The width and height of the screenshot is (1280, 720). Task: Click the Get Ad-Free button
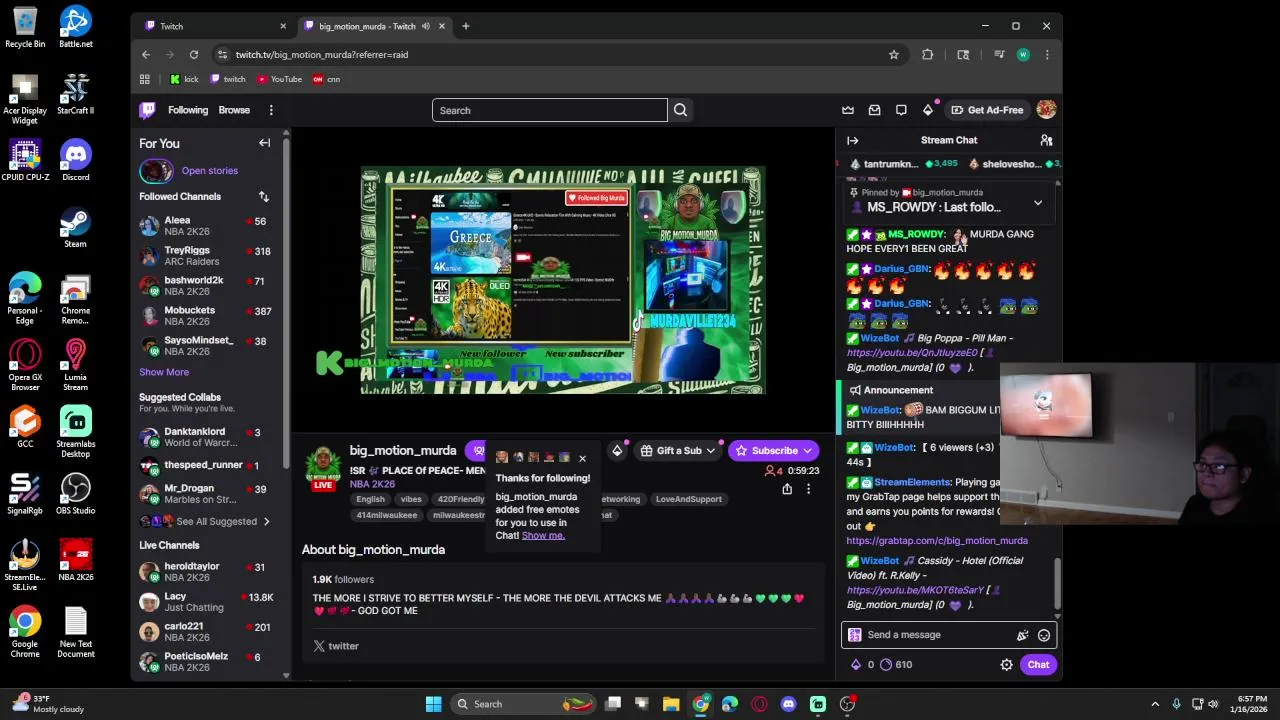[987, 110]
